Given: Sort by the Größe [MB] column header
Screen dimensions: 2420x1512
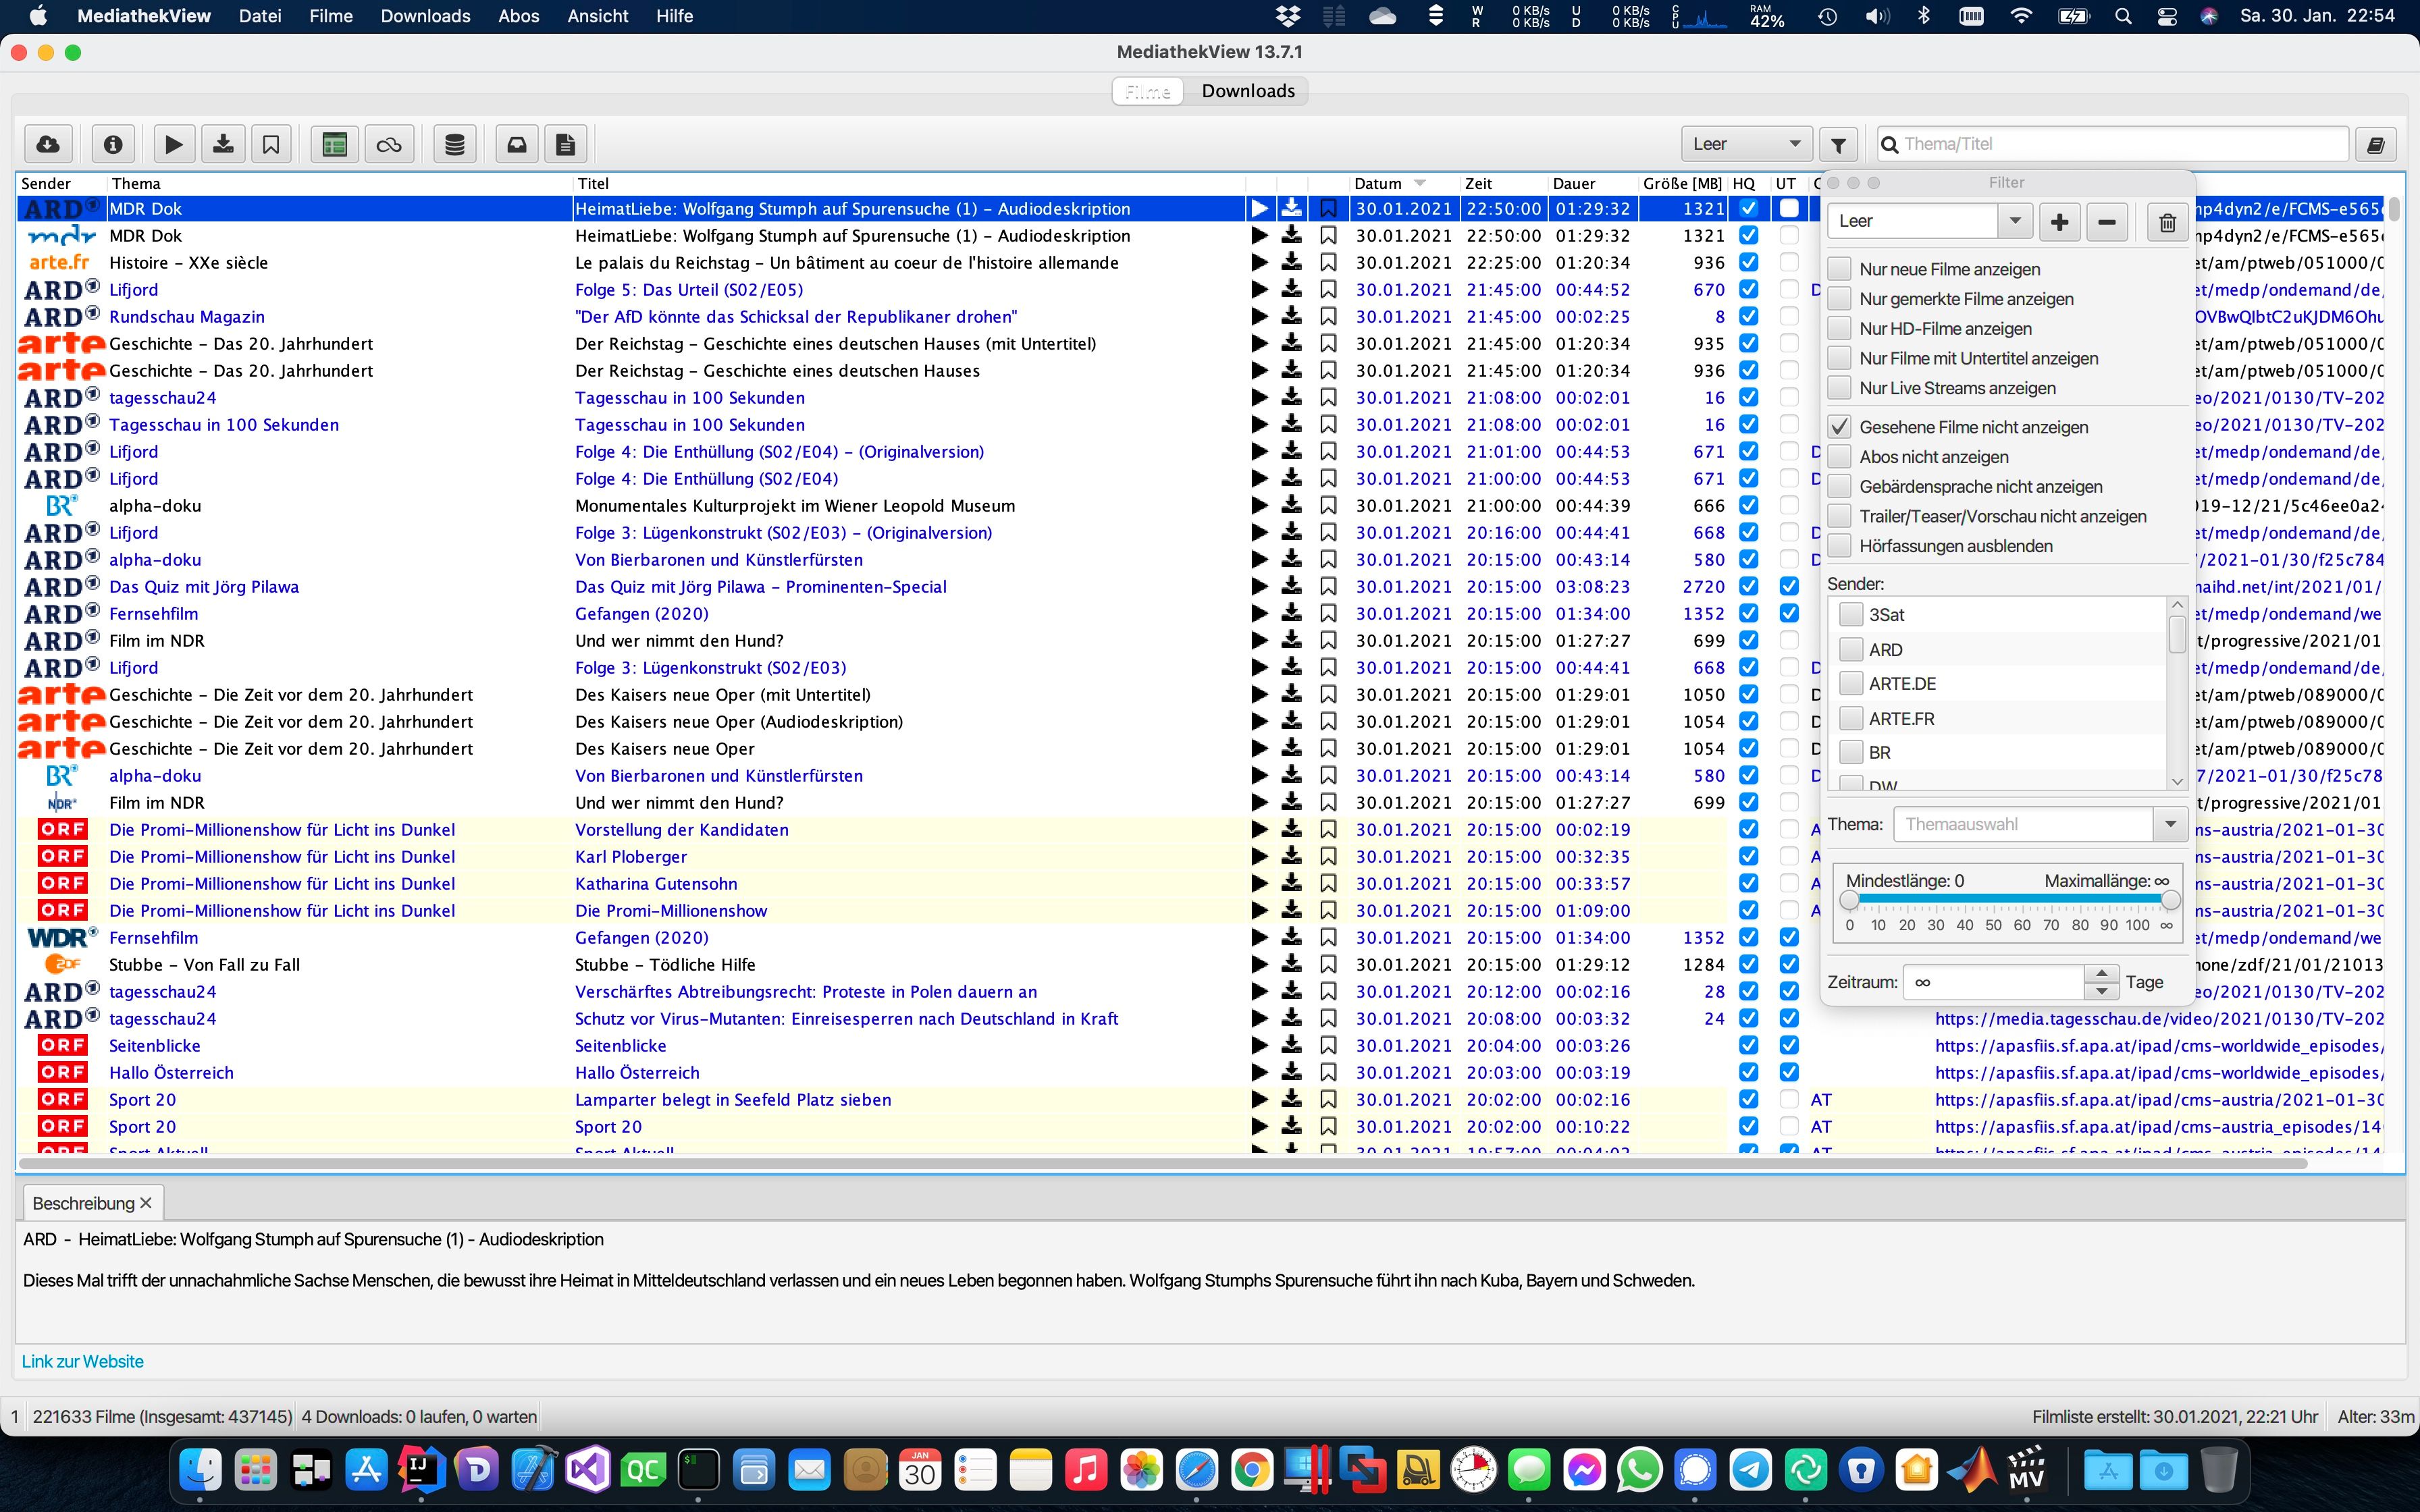Looking at the screenshot, I should coord(1682,184).
